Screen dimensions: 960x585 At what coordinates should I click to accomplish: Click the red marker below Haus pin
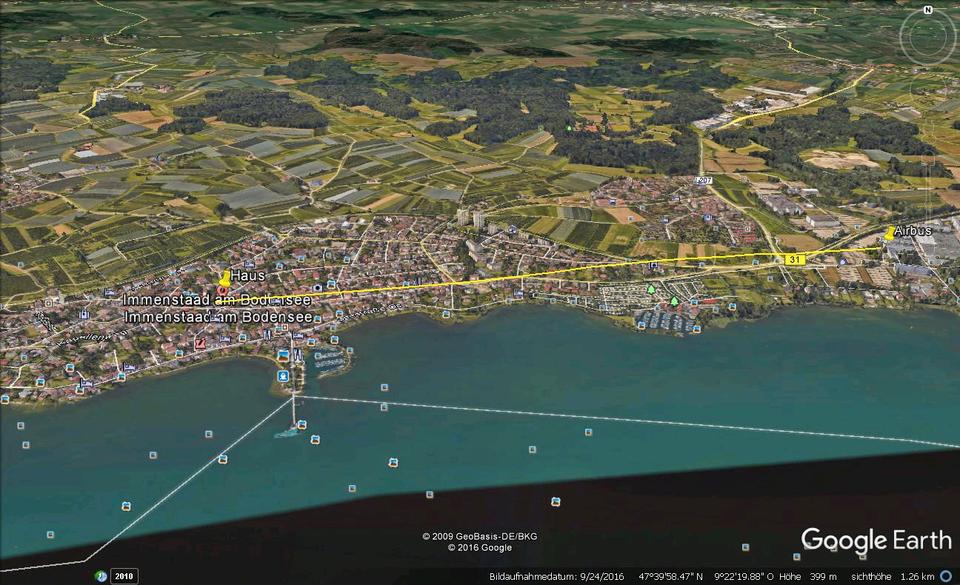pos(223,291)
